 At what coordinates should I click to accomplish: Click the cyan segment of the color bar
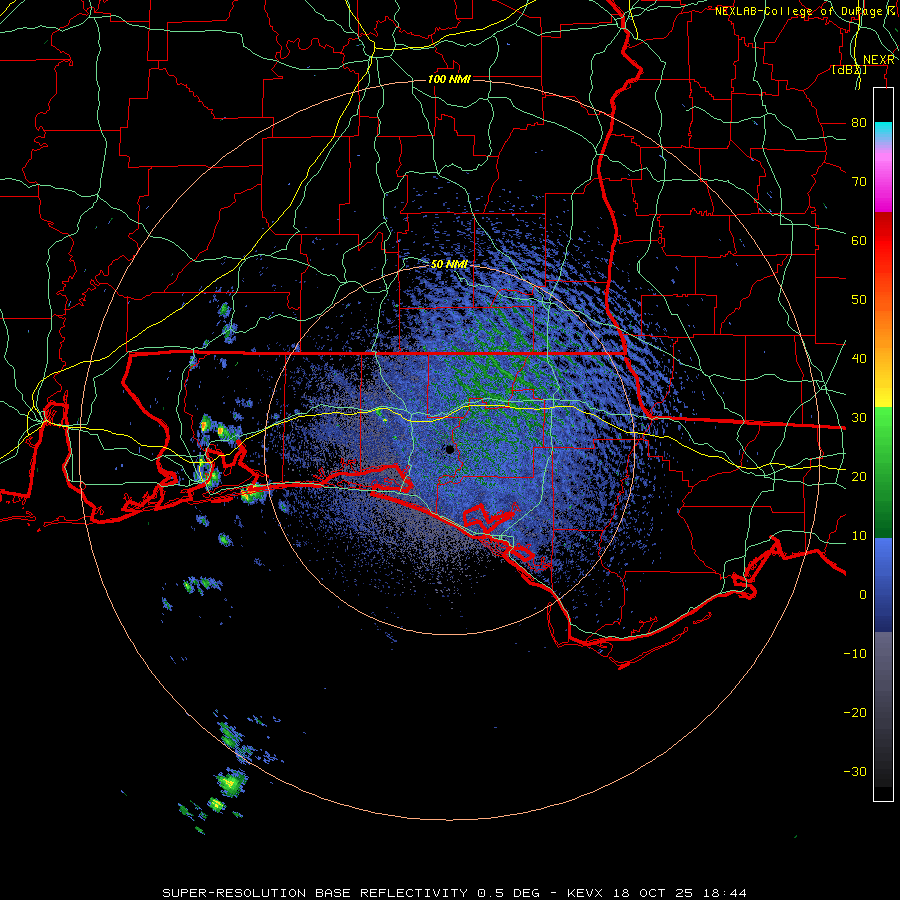pos(883,130)
